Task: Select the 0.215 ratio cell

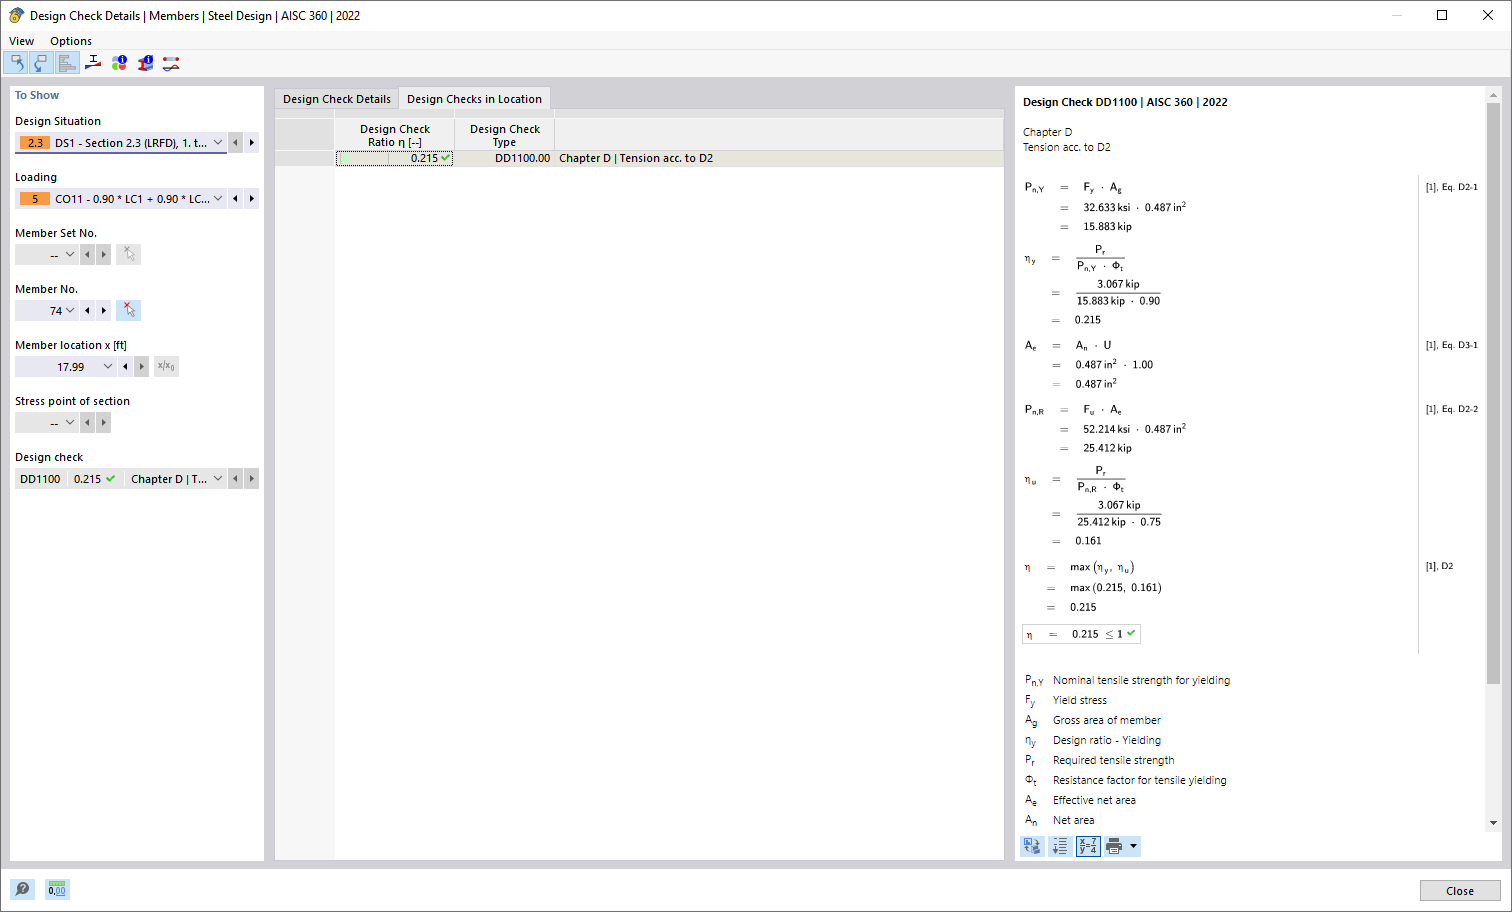Action: [395, 158]
